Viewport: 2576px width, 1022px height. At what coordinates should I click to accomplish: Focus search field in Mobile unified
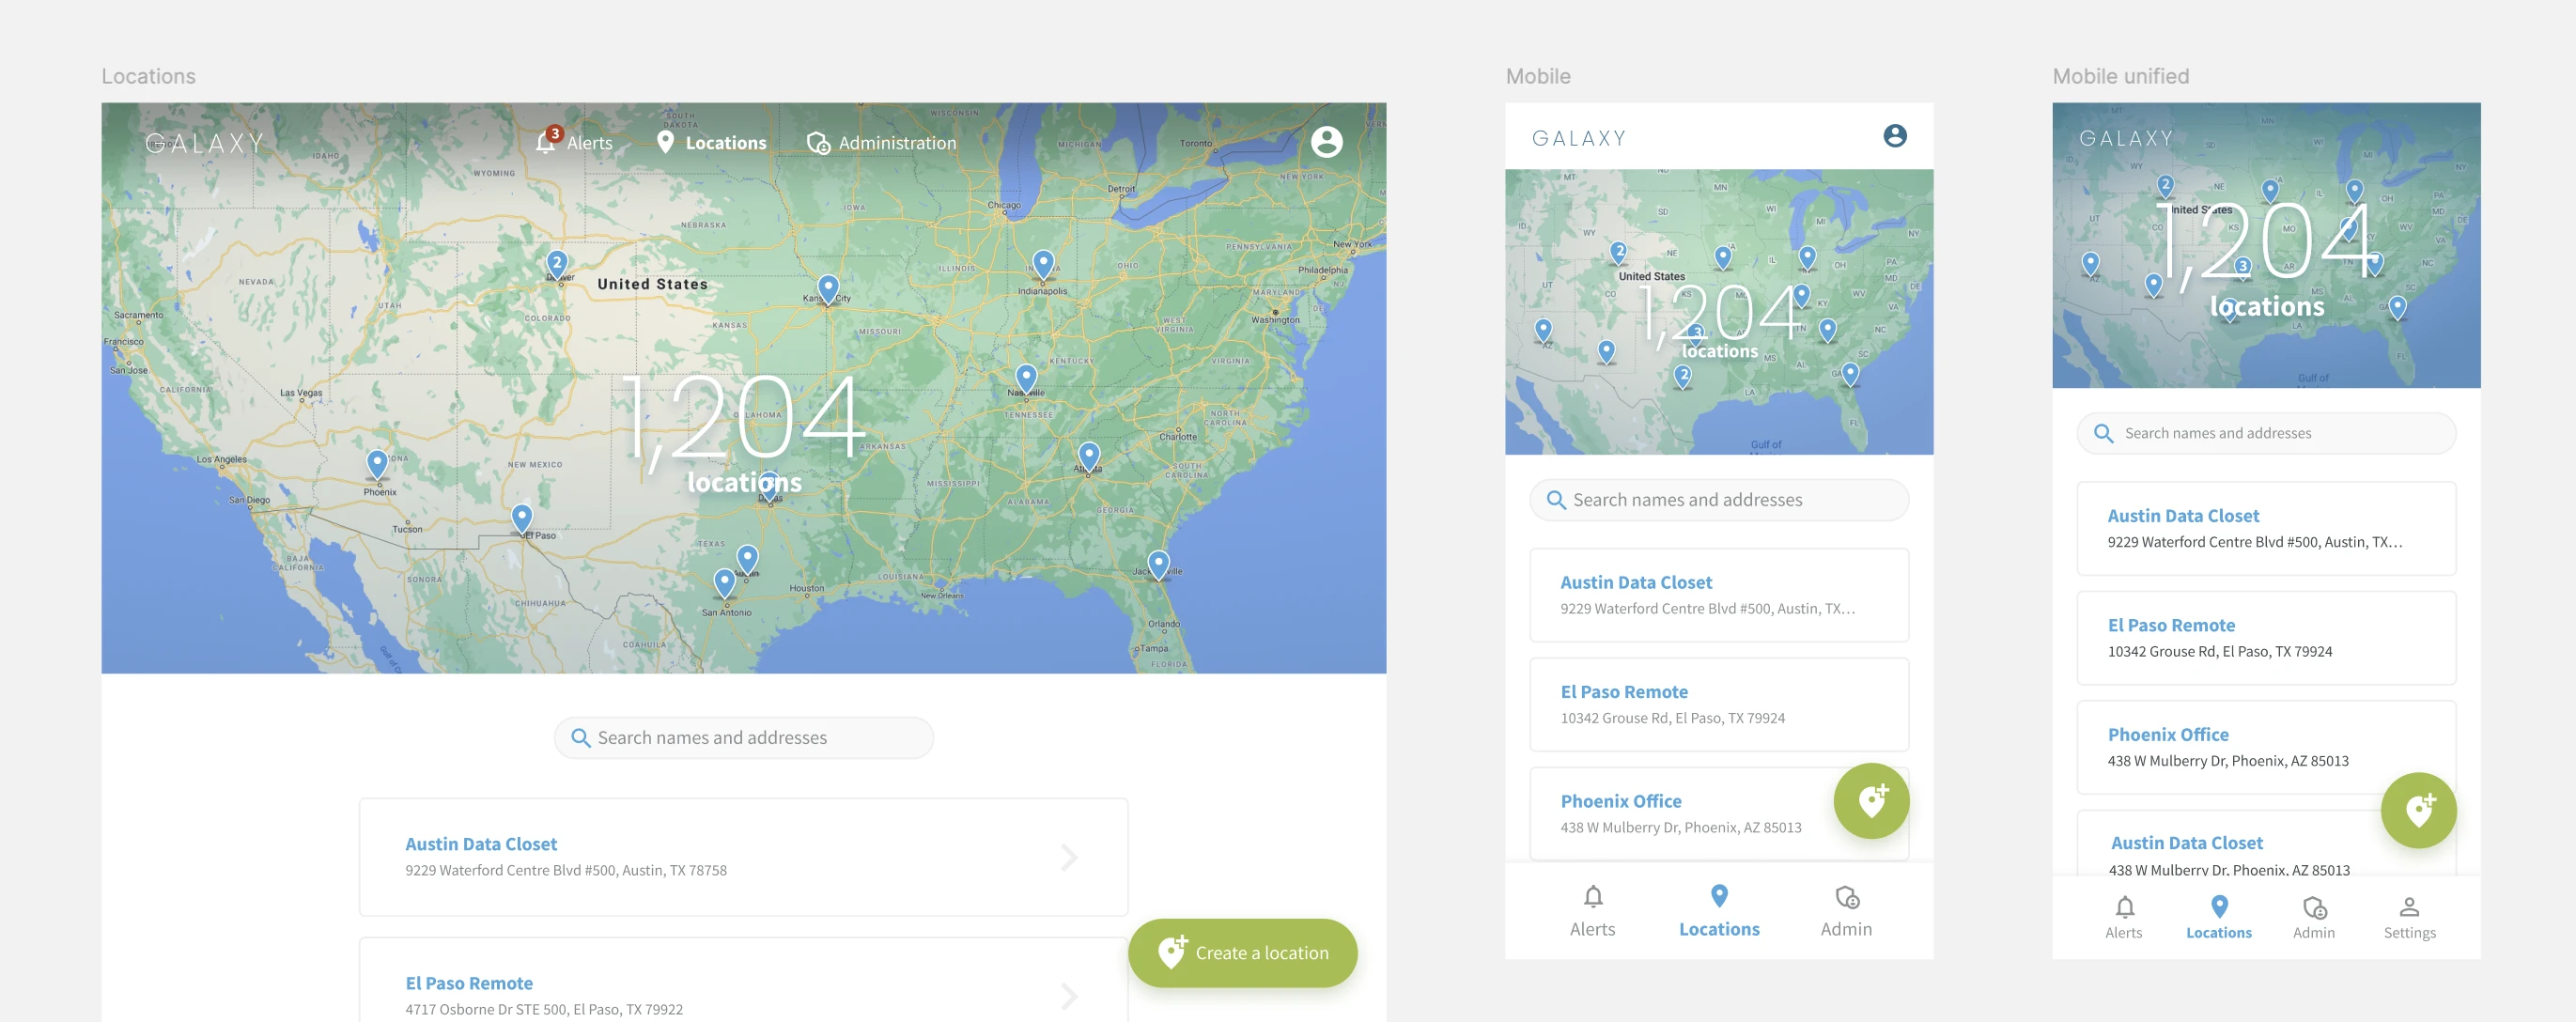point(2265,433)
